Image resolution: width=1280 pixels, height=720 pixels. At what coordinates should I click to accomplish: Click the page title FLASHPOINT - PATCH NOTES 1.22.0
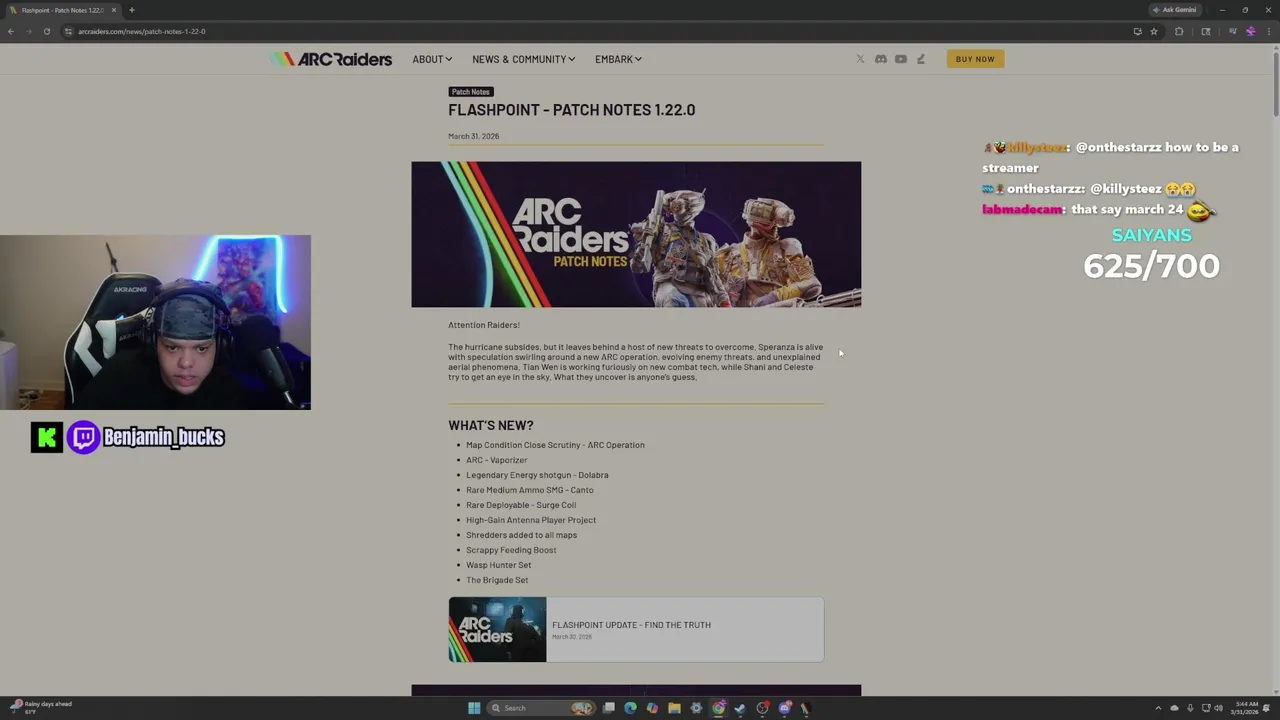pyautogui.click(x=571, y=110)
